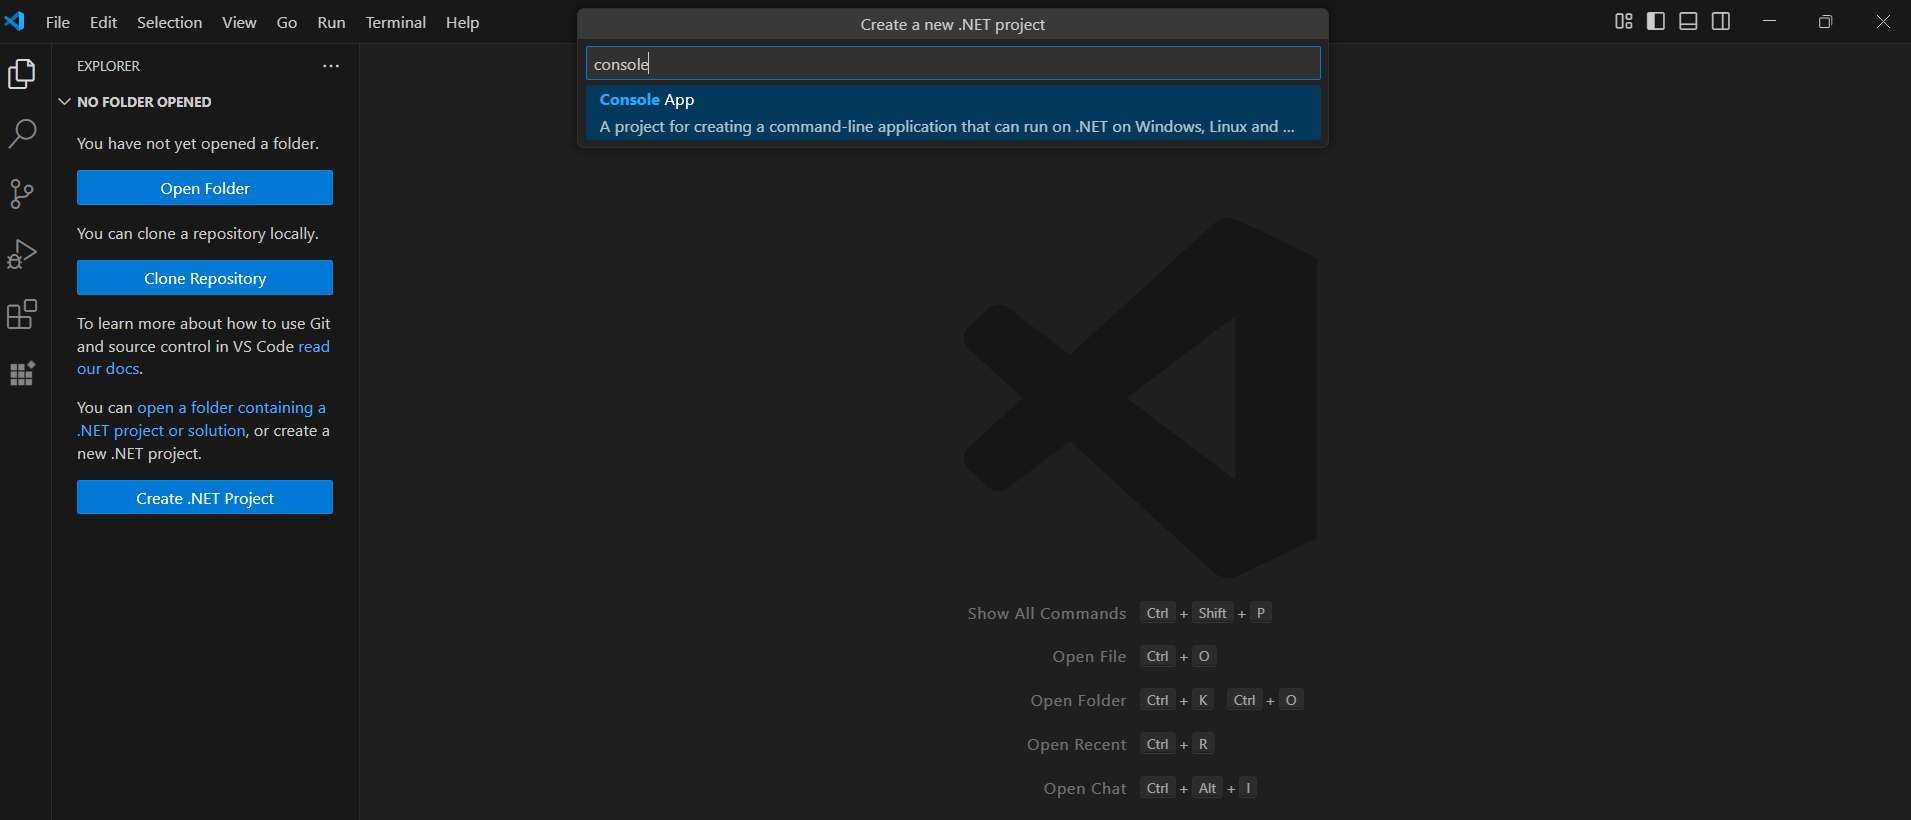This screenshot has height=820, width=1911.
Task: Click the bottom grid icon in activity bar
Action: [22, 374]
